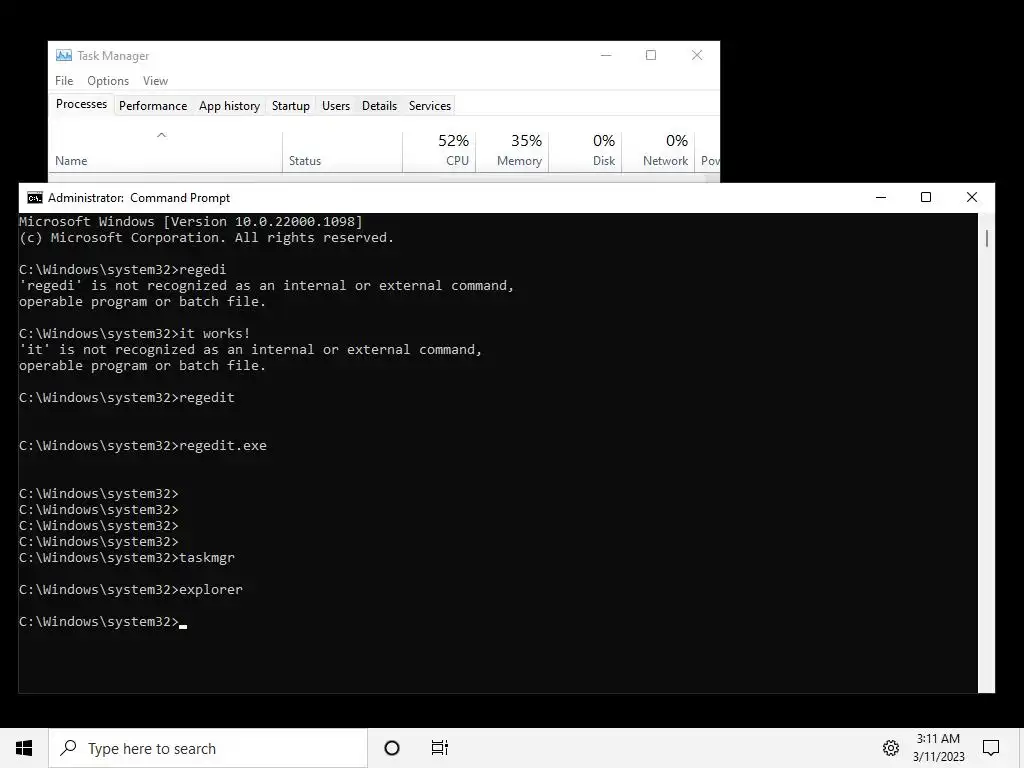Open the File menu in Task Manager
Screen dimensions: 1024x768
tap(64, 80)
